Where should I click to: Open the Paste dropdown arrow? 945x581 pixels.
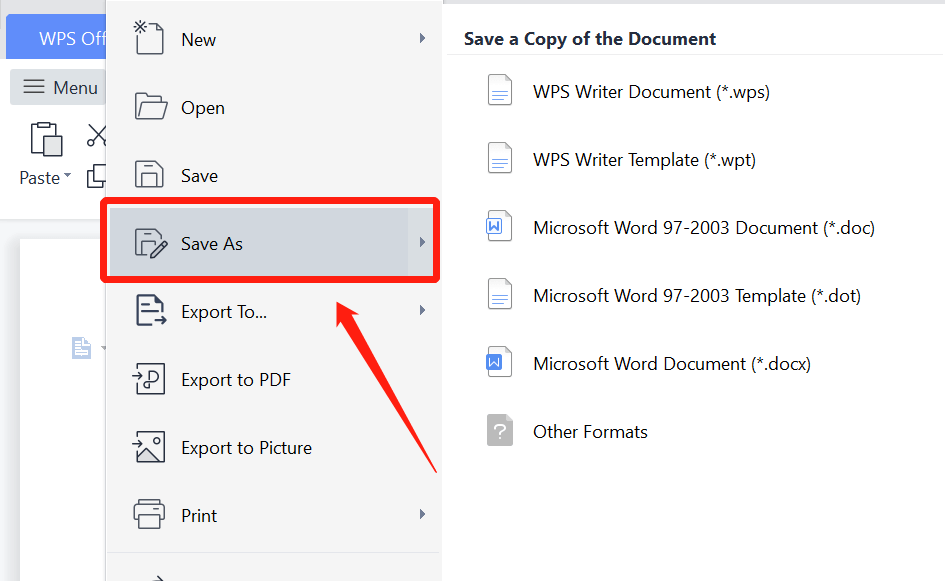68,176
